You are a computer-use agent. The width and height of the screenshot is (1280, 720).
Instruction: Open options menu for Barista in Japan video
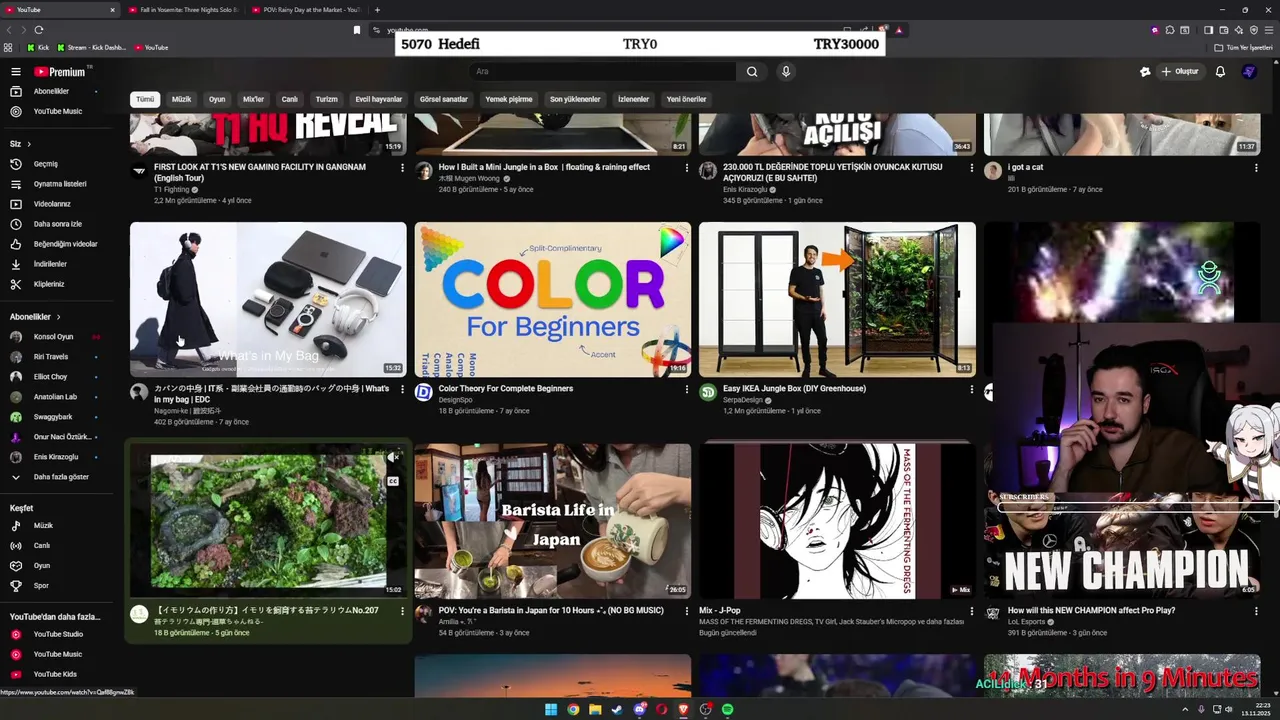point(687,611)
